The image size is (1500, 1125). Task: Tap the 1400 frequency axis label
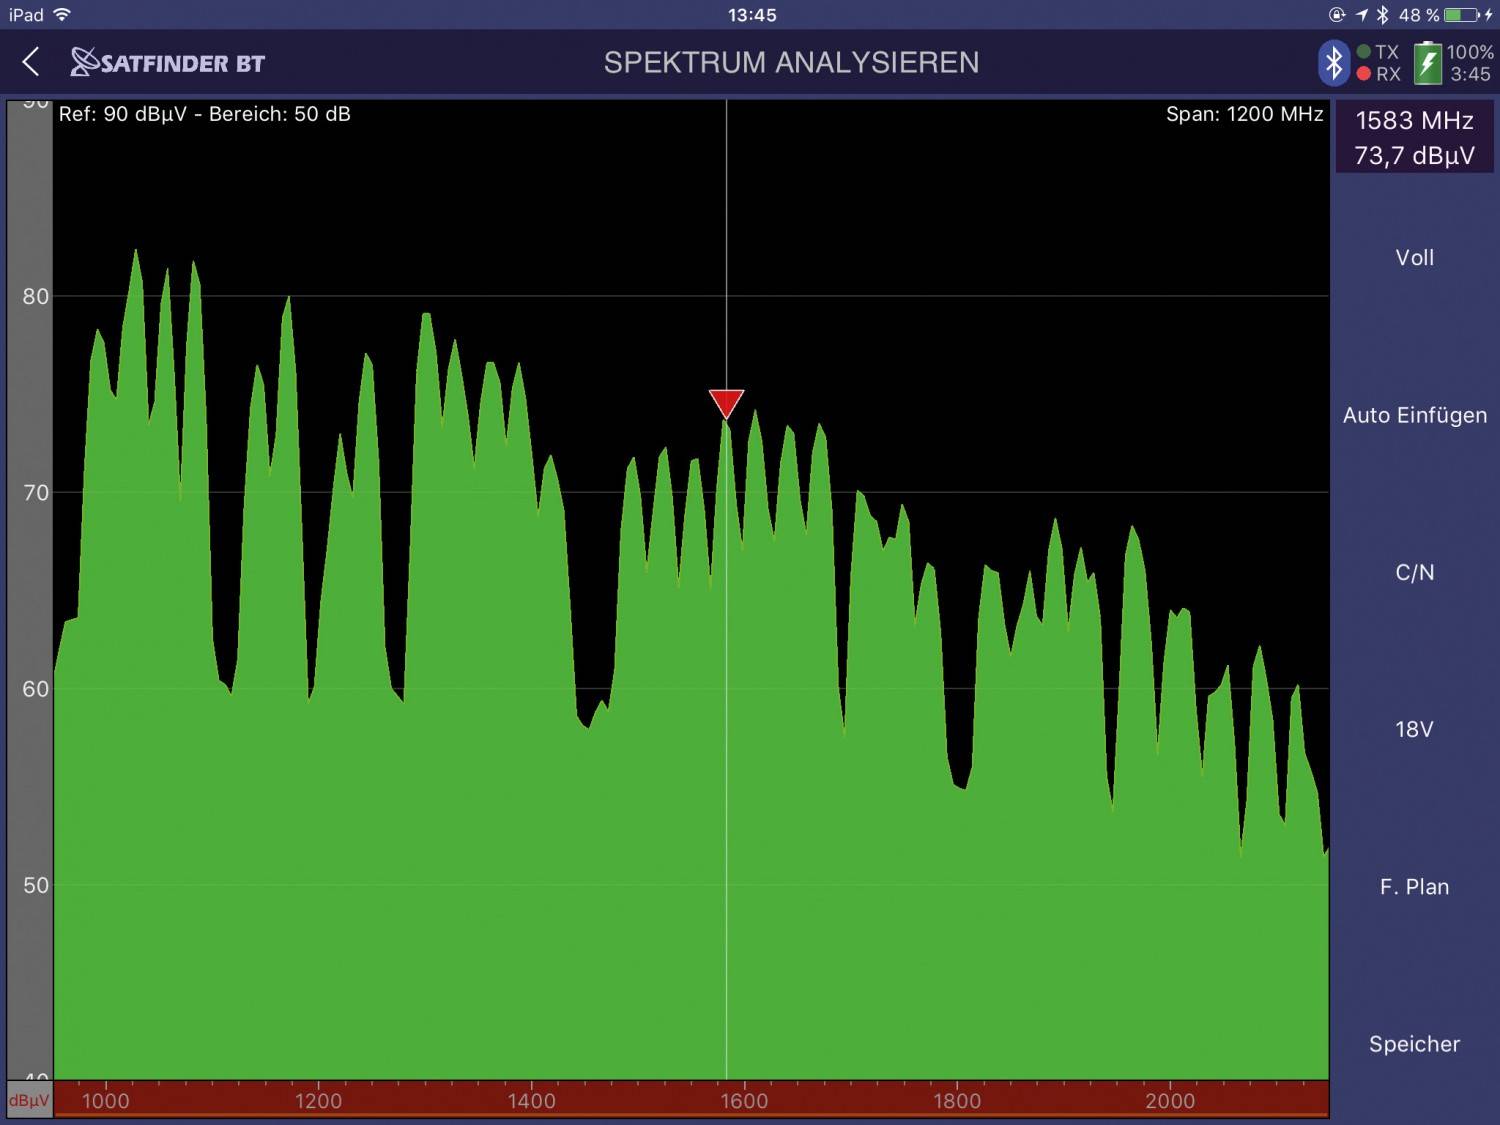tap(531, 1101)
